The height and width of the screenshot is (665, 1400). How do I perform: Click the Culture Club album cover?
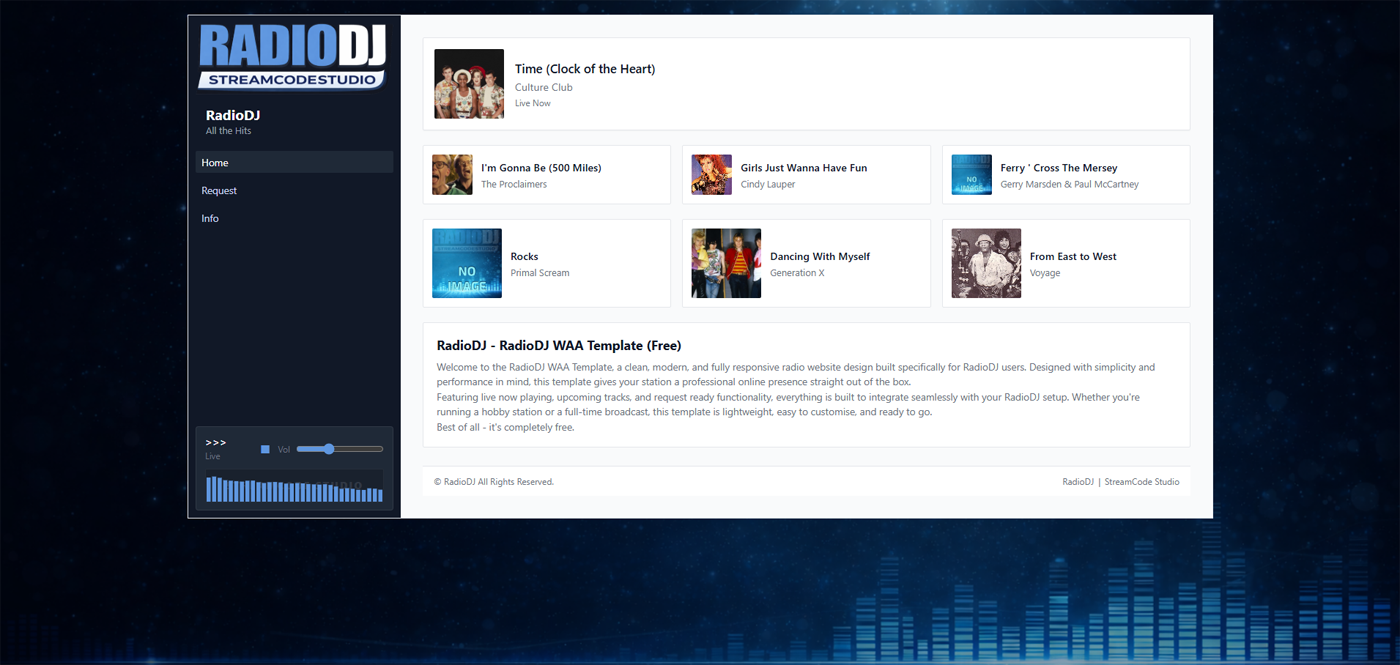coord(469,84)
